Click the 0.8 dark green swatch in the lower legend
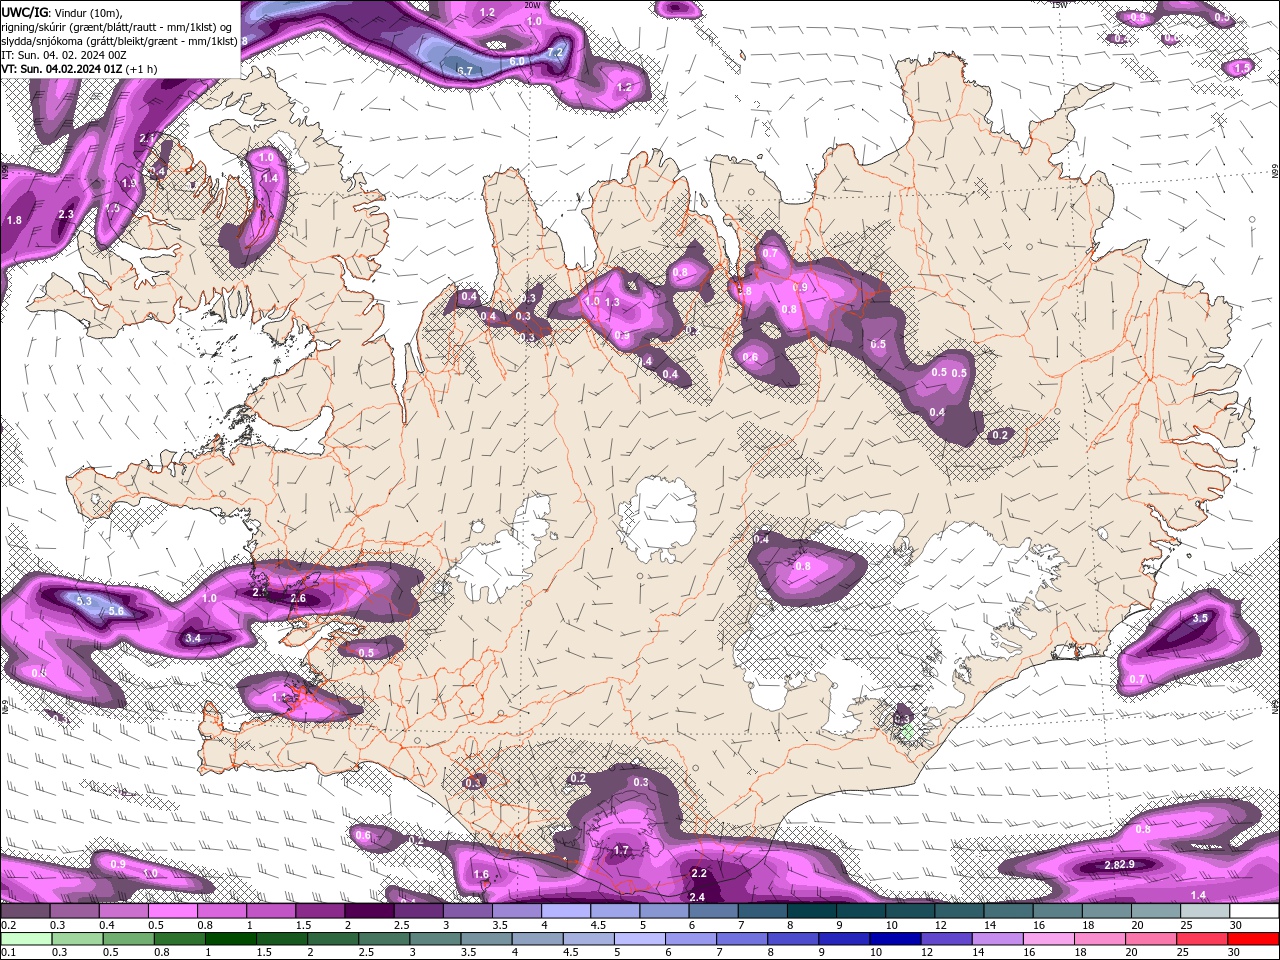1280x960 pixels. 180,939
